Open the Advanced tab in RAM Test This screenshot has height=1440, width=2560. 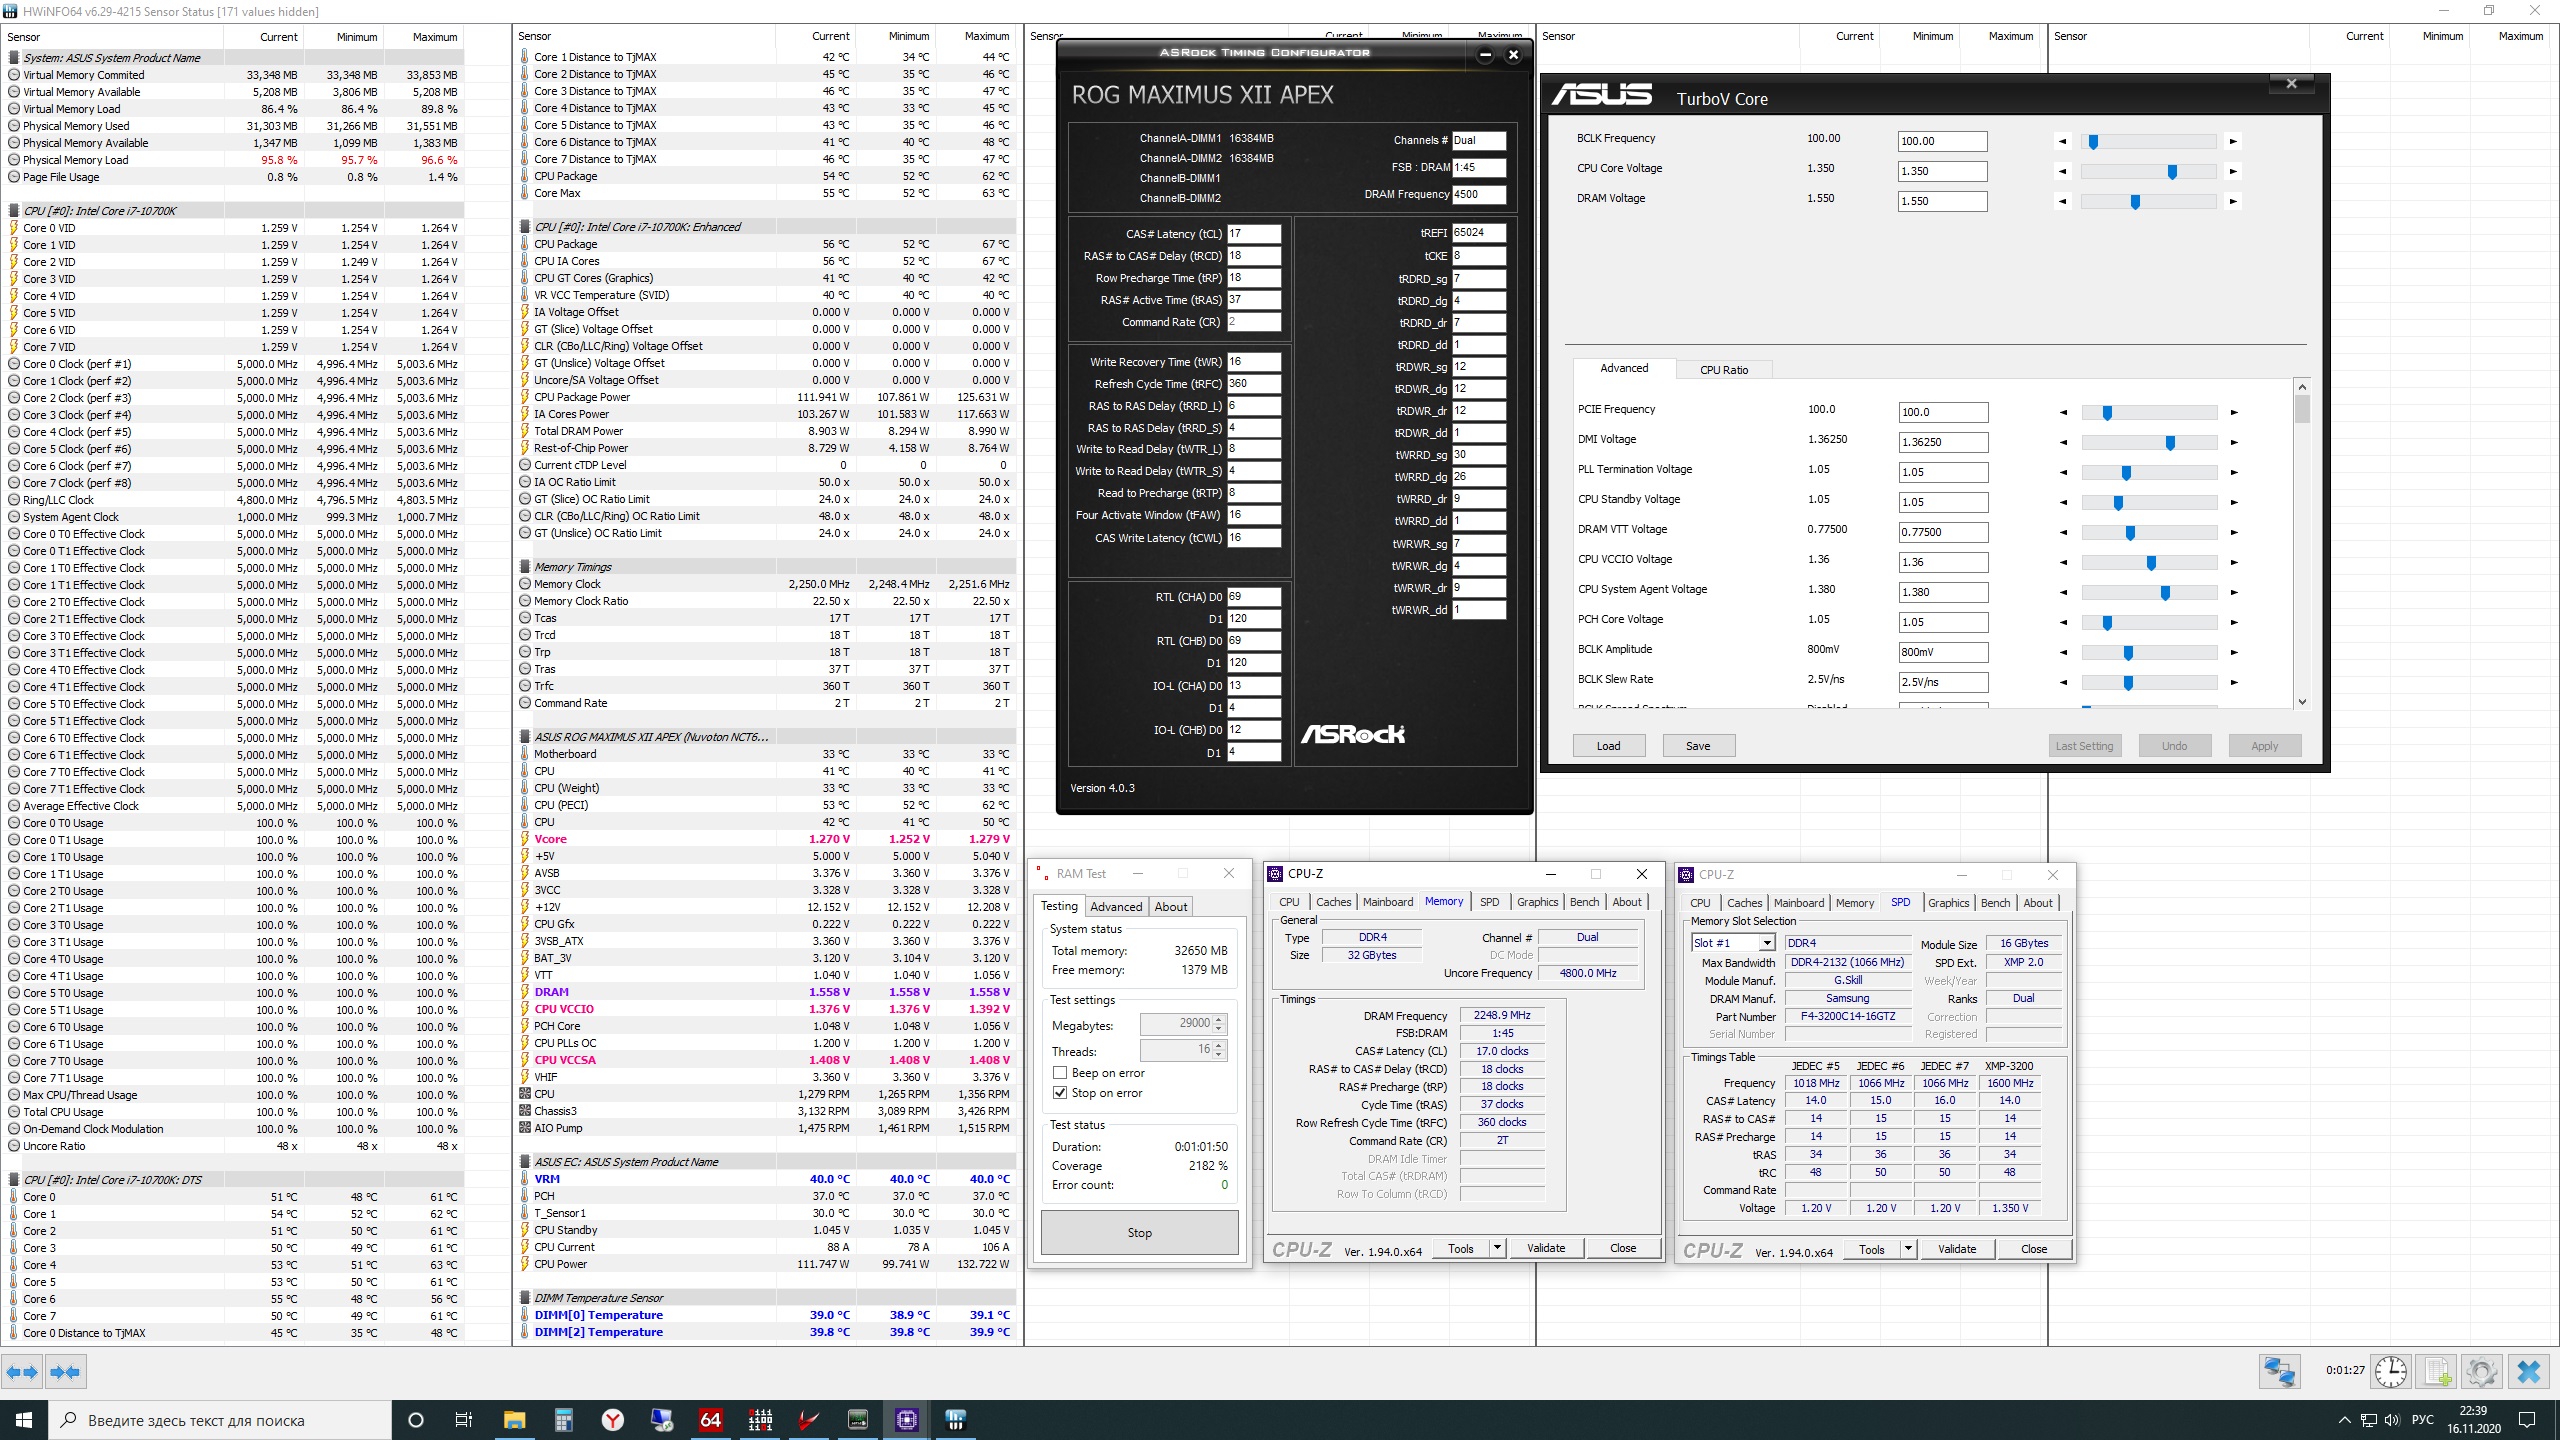[x=1115, y=907]
